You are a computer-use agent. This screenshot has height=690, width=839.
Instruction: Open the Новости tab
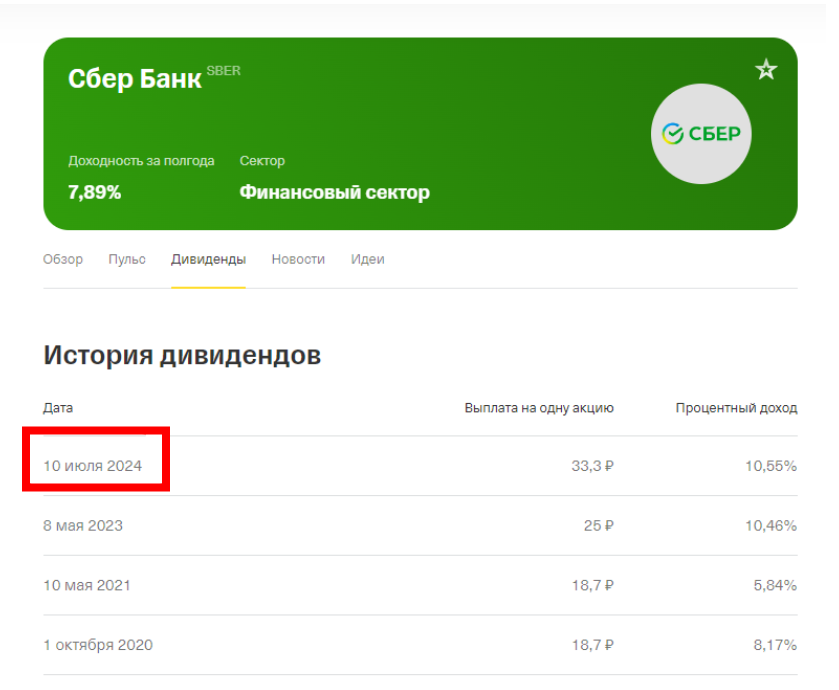tap(298, 259)
